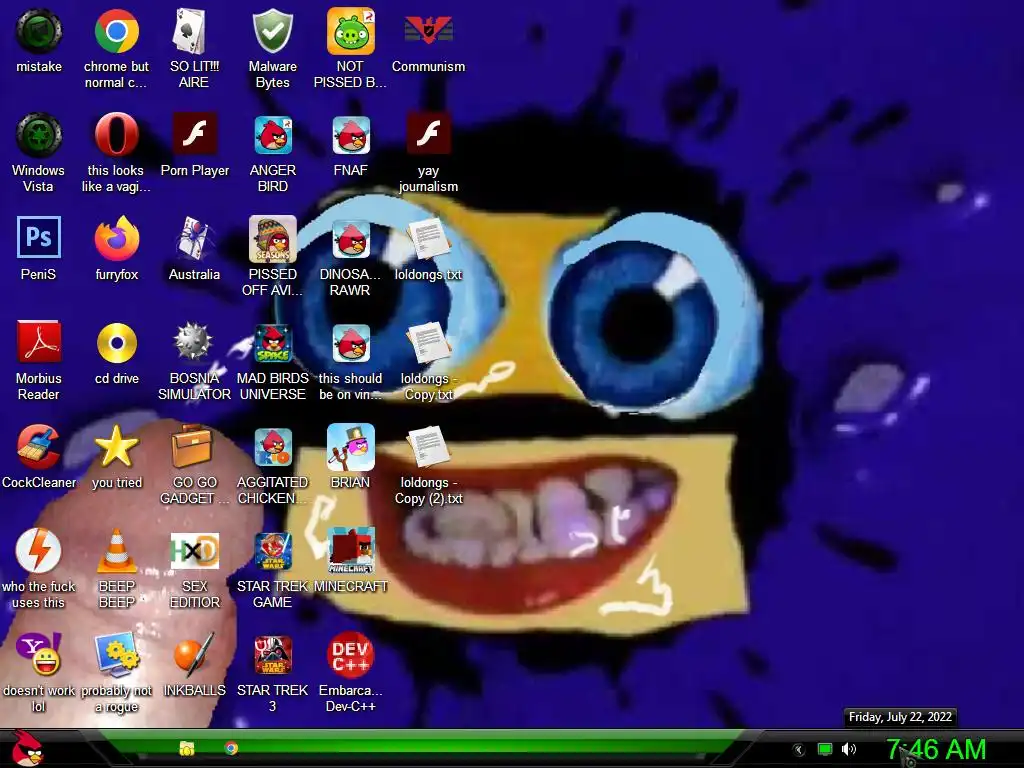
Task: Open the 'loldongs.txt' file
Action: point(428,239)
